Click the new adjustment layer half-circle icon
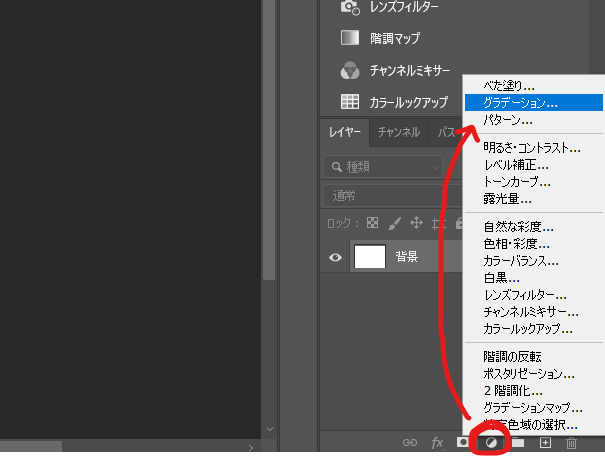Screen dimensions: 605x457 tap(491, 442)
